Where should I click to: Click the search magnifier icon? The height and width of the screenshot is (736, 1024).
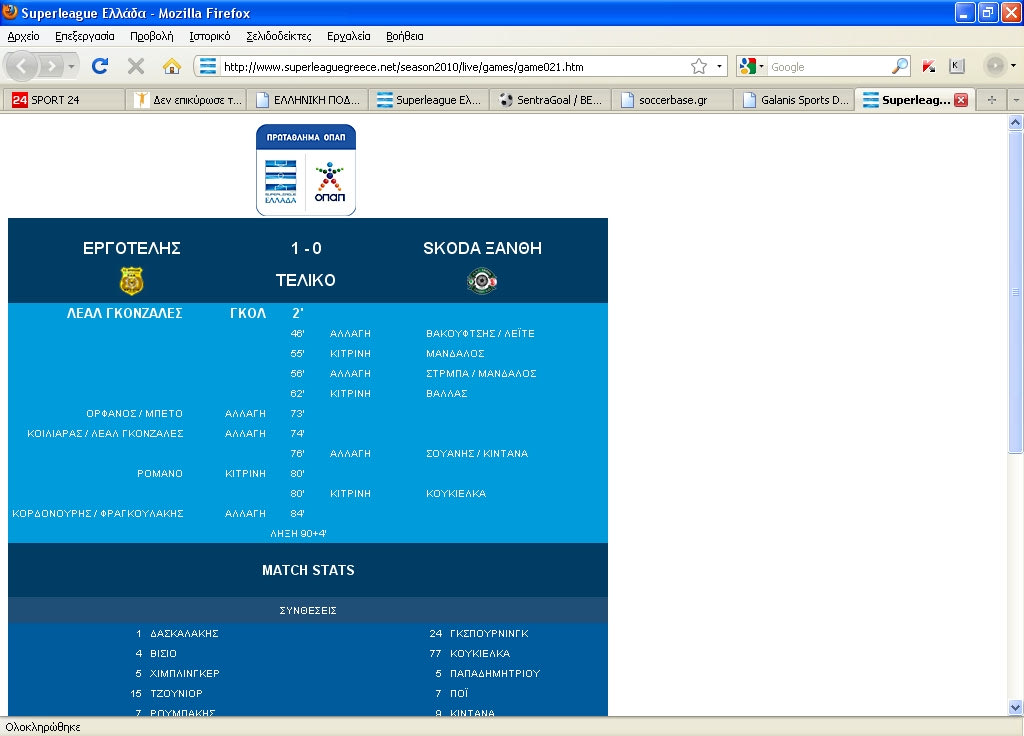pos(900,67)
